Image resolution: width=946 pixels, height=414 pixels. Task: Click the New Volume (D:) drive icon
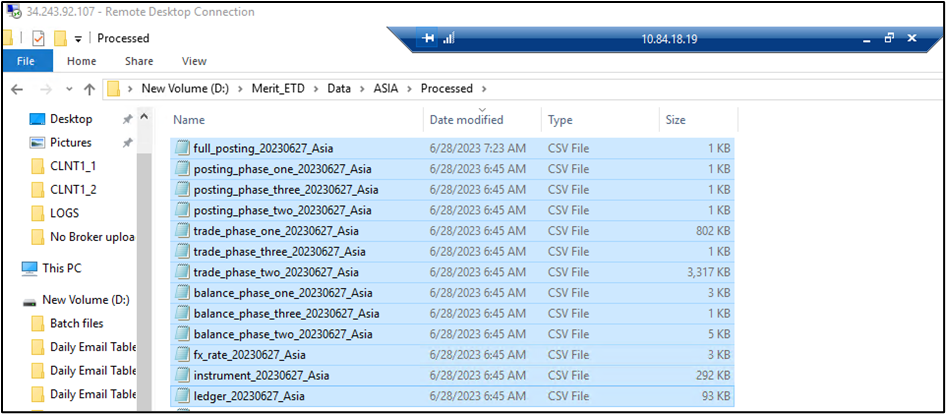coord(29,300)
